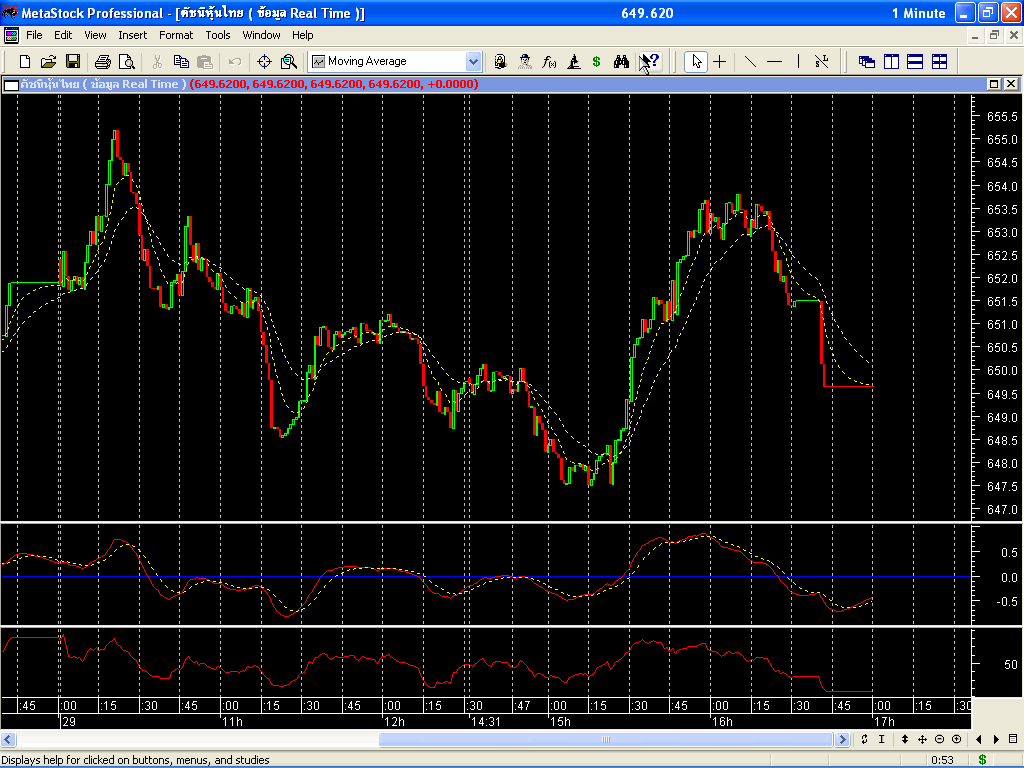Open the indicator dropdown list arrow
The image size is (1024, 768).
pyautogui.click(x=473, y=61)
